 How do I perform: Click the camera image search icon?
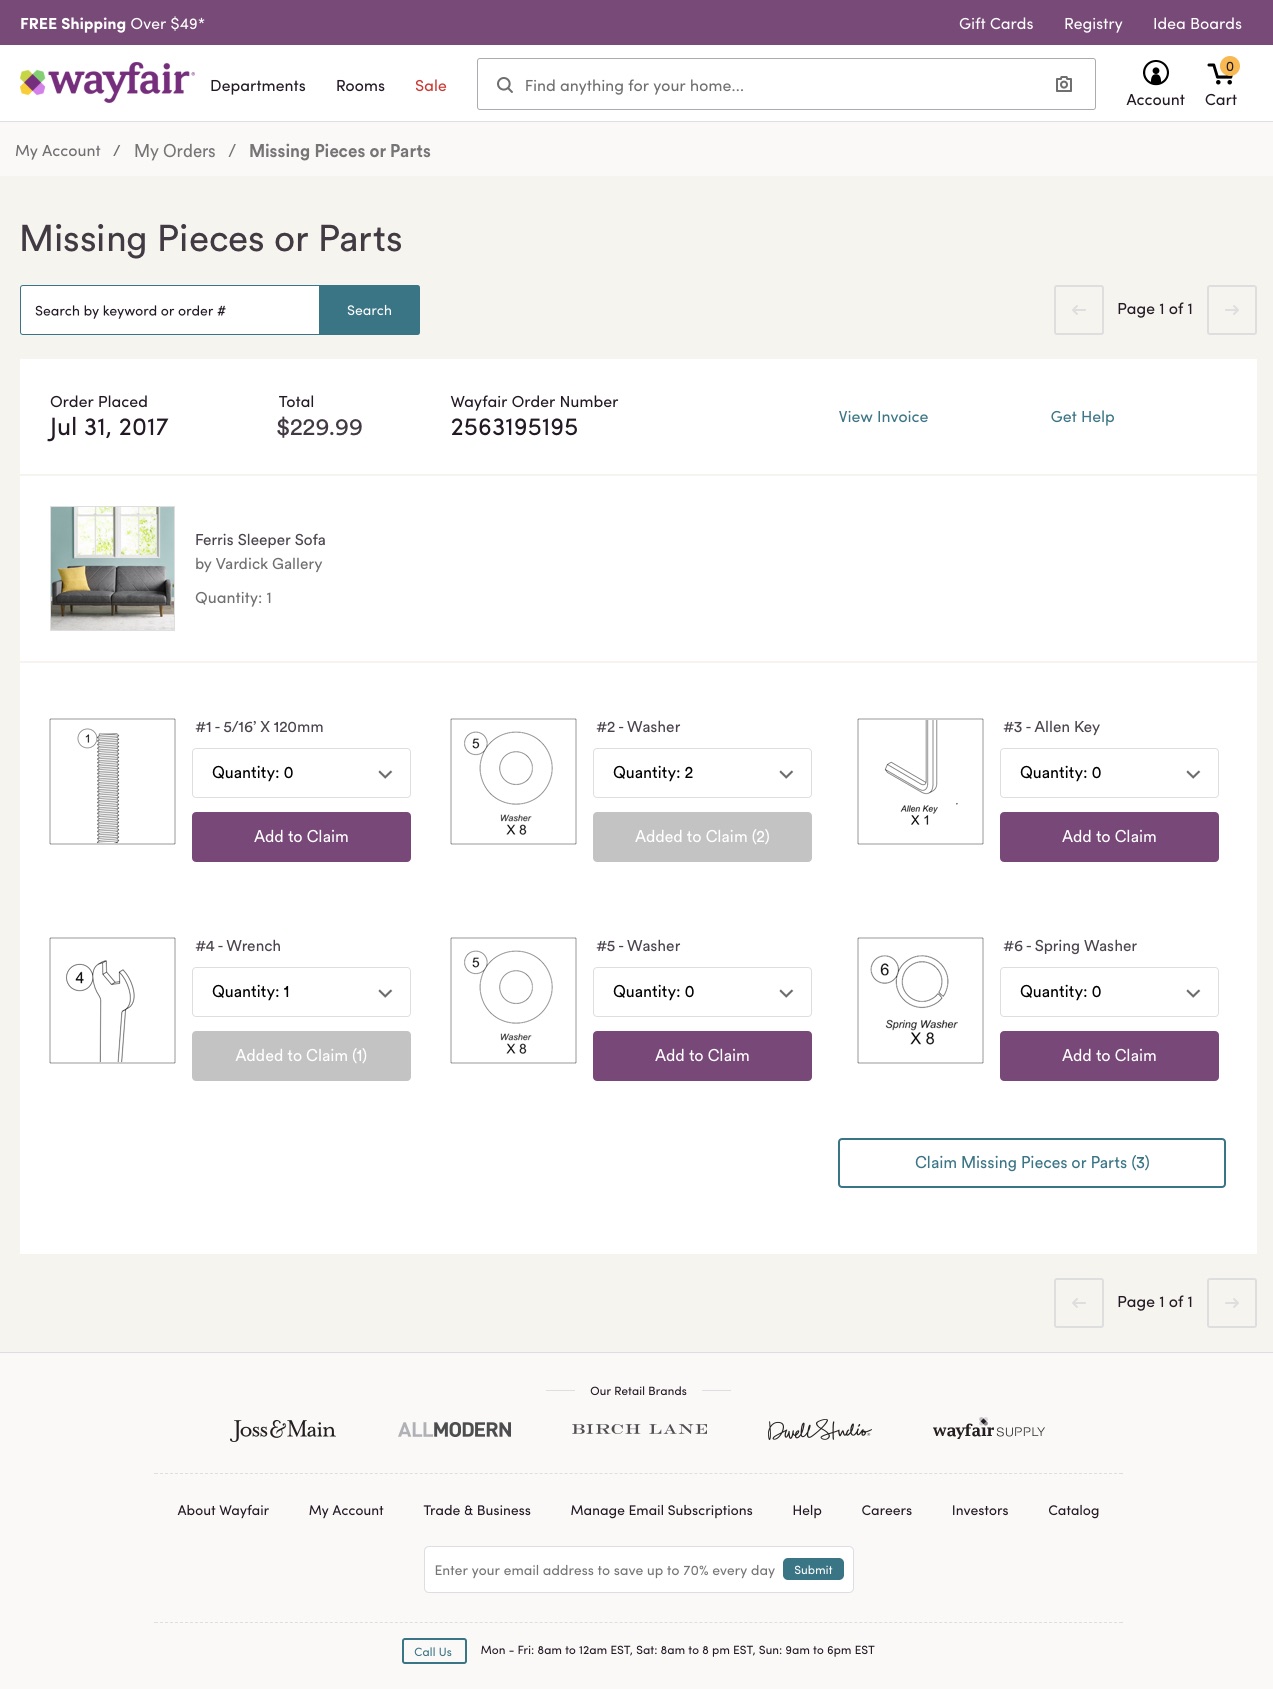pyautogui.click(x=1064, y=85)
